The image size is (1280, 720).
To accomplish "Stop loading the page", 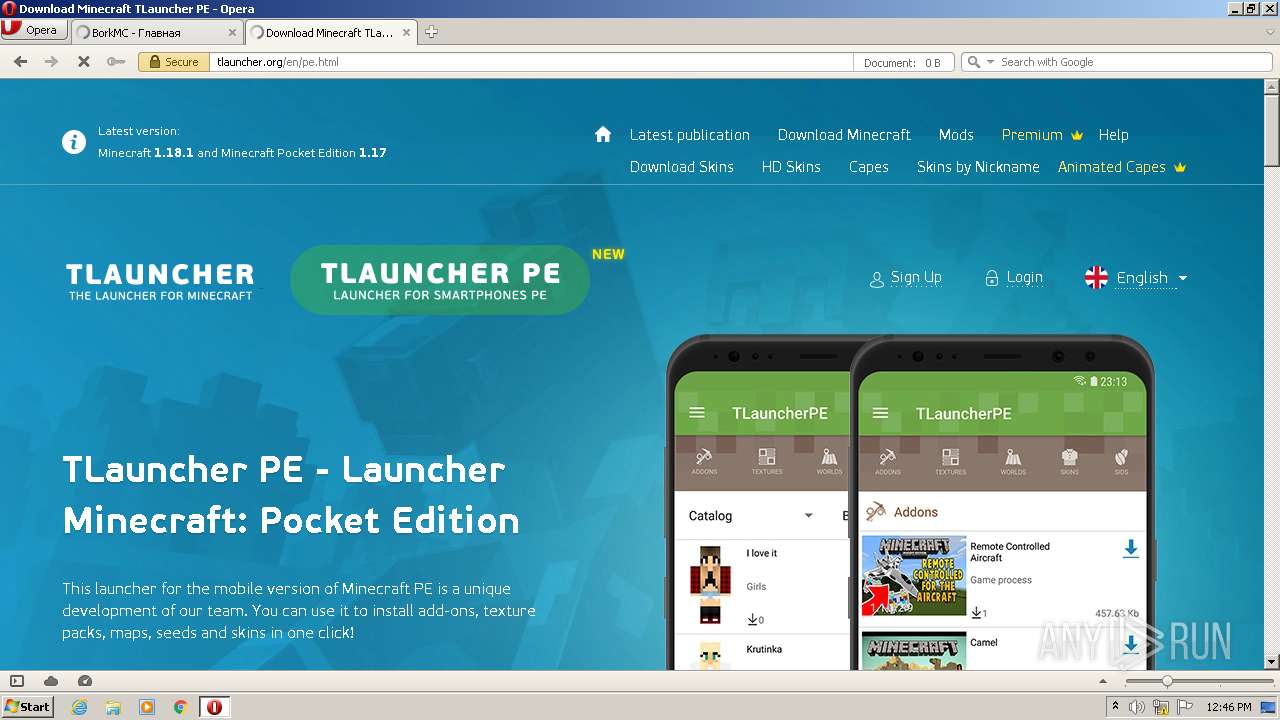I will [x=84, y=62].
